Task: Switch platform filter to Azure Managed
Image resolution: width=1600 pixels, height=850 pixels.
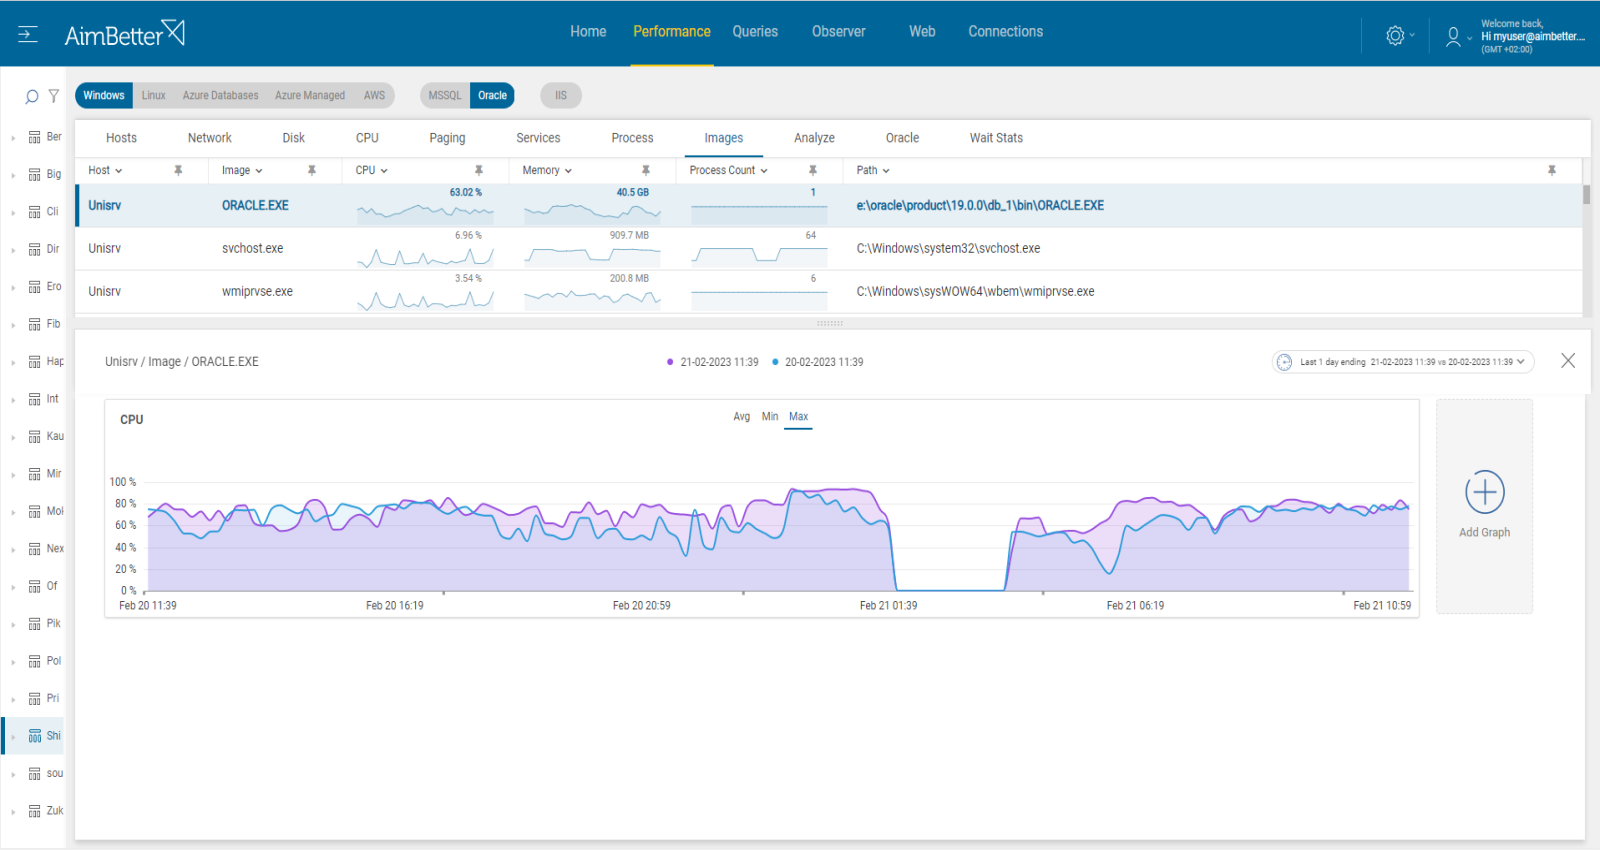Action: pyautogui.click(x=310, y=96)
